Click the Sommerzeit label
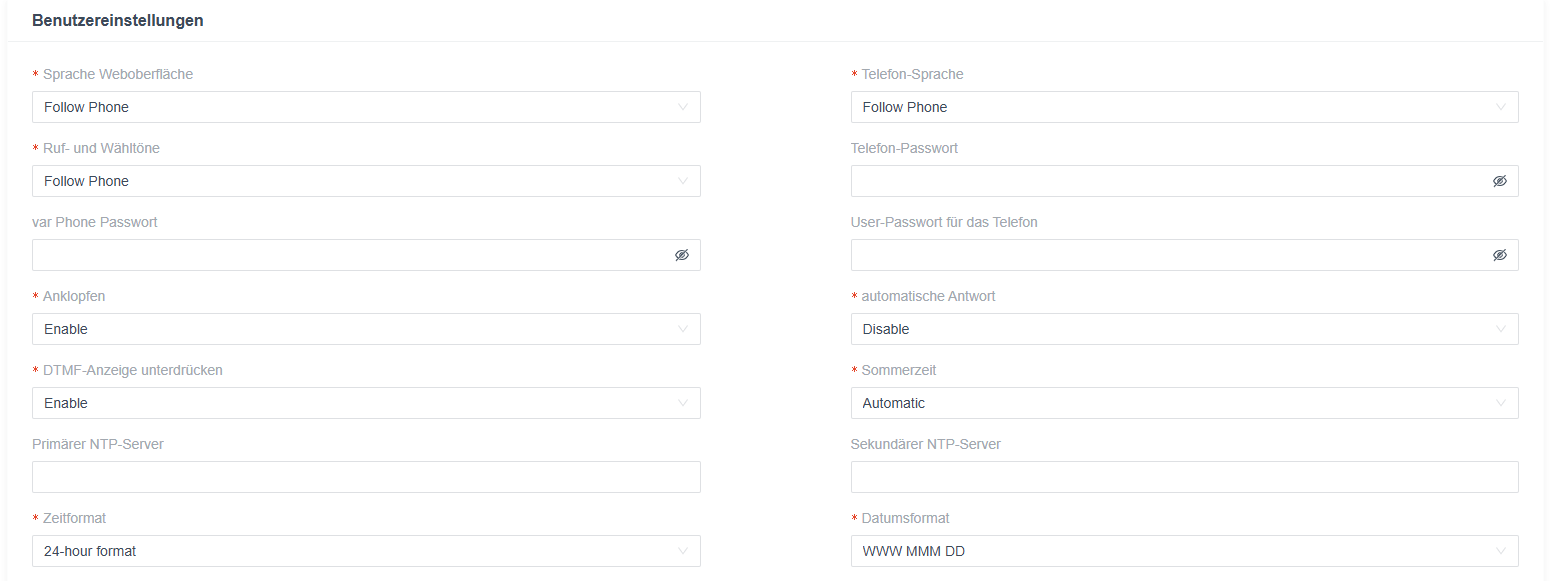Image resolution: width=1568 pixels, height=581 pixels. point(899,370)
